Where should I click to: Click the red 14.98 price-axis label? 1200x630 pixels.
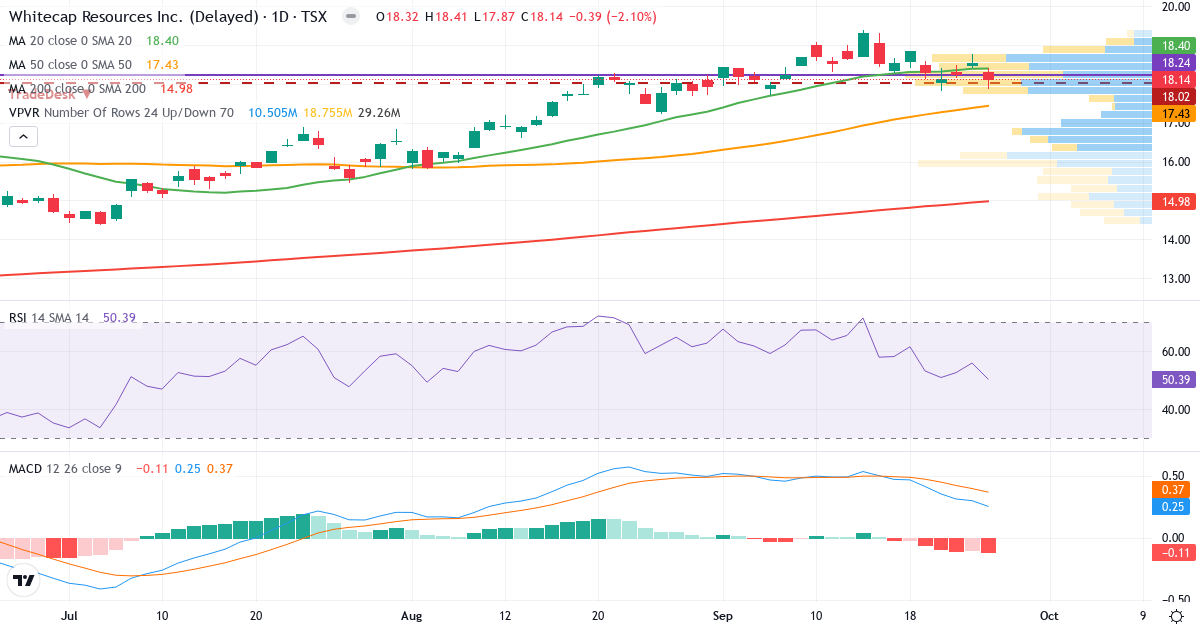(x=1173, y=202)
